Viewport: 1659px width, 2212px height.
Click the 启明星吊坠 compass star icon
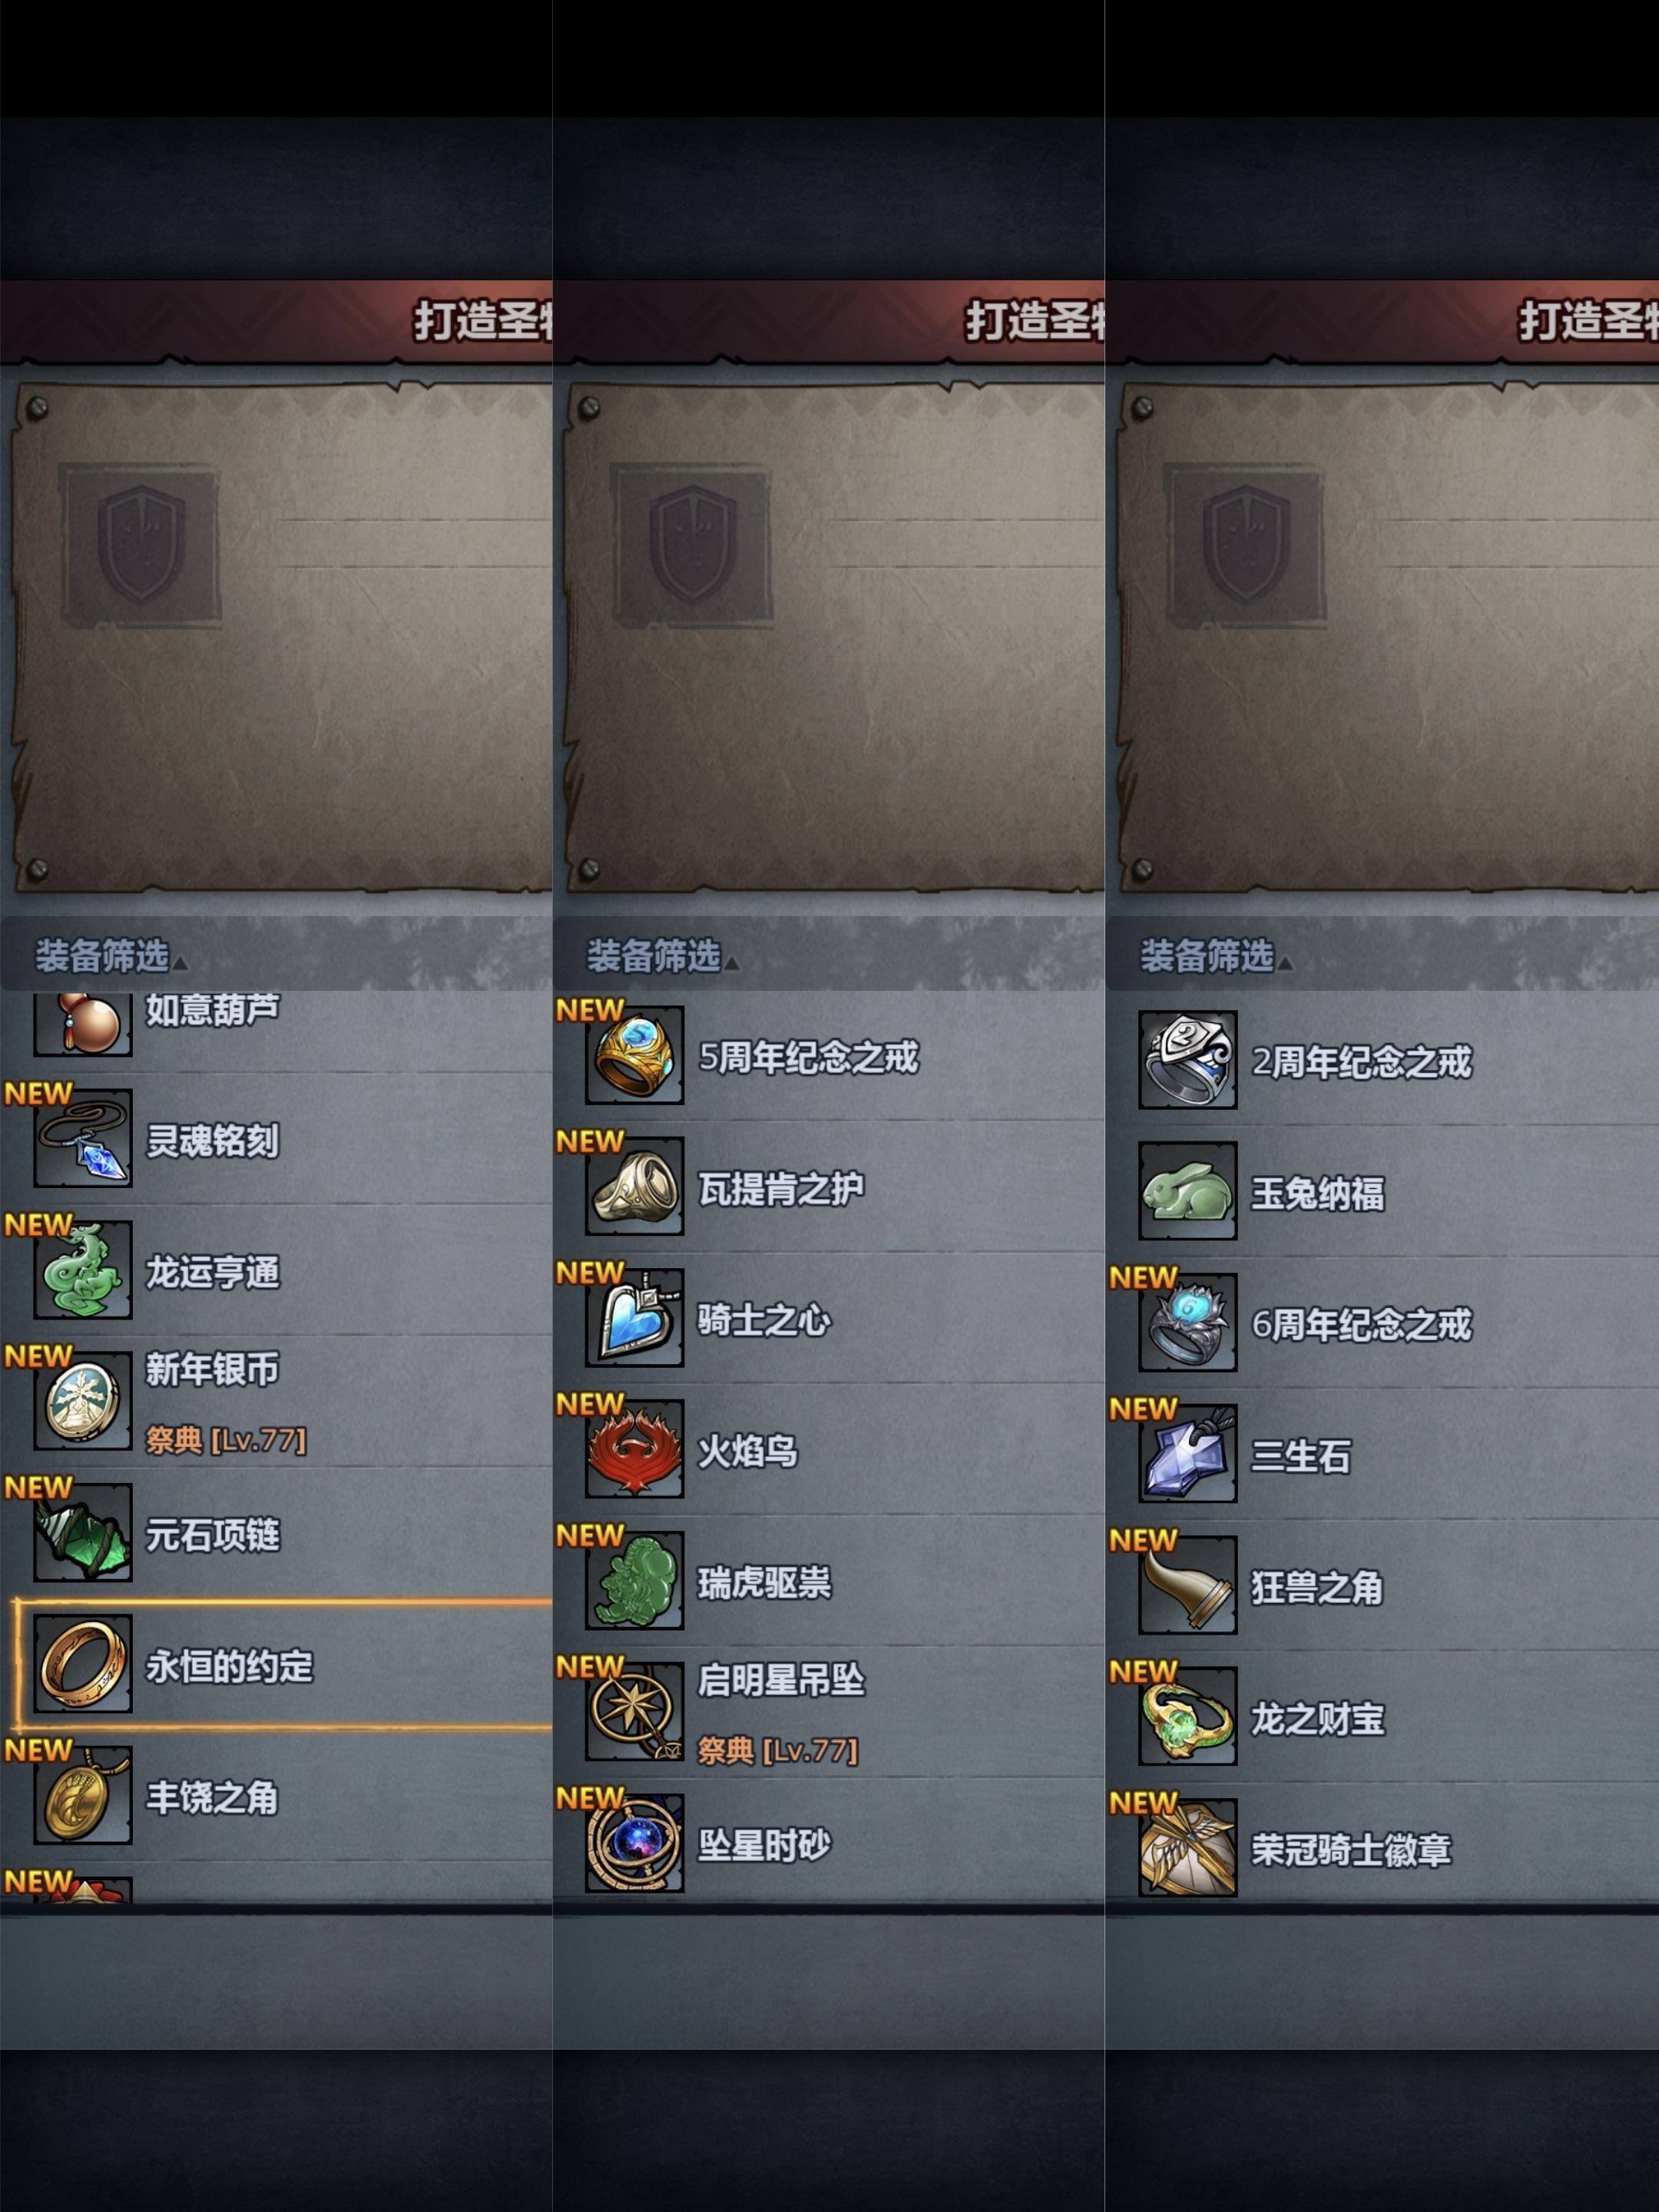pos(635,1711)
